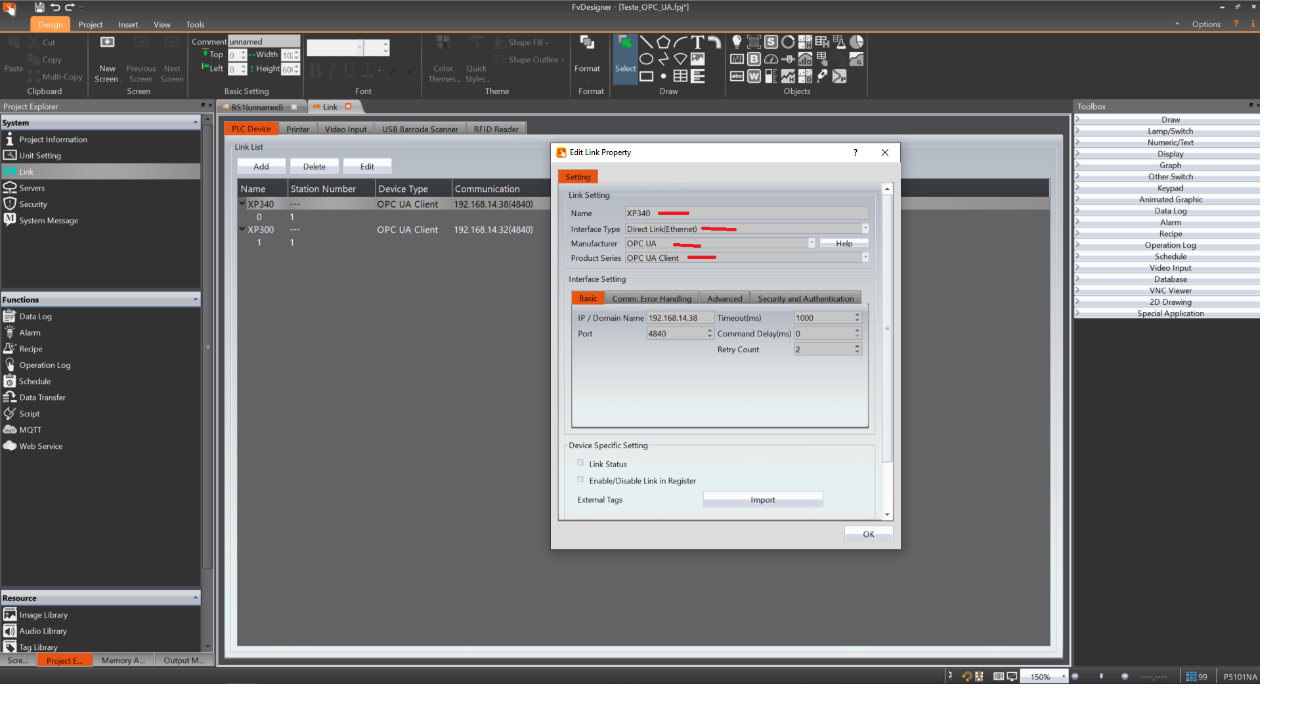
Task: Collapse the XP340 link row
Action: point(242,204)
